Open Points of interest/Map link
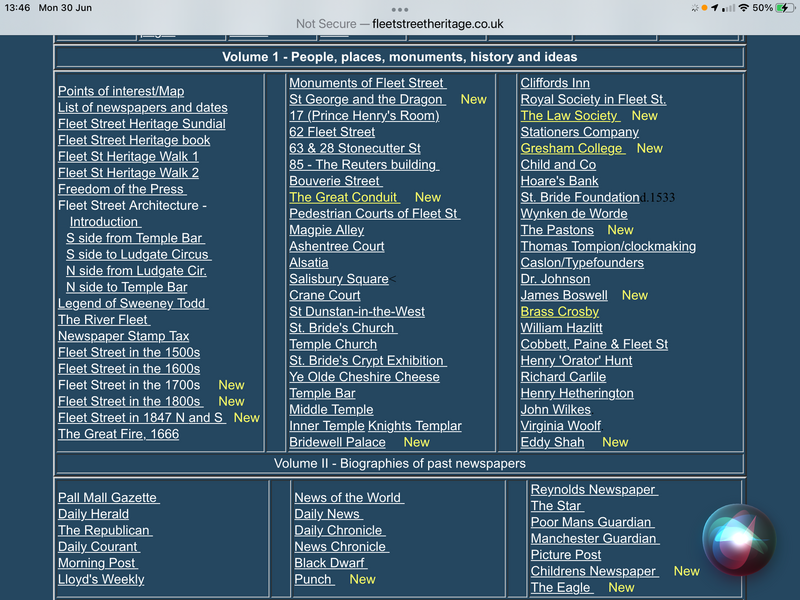Viewport: 800px width, 600px height. 121,91
